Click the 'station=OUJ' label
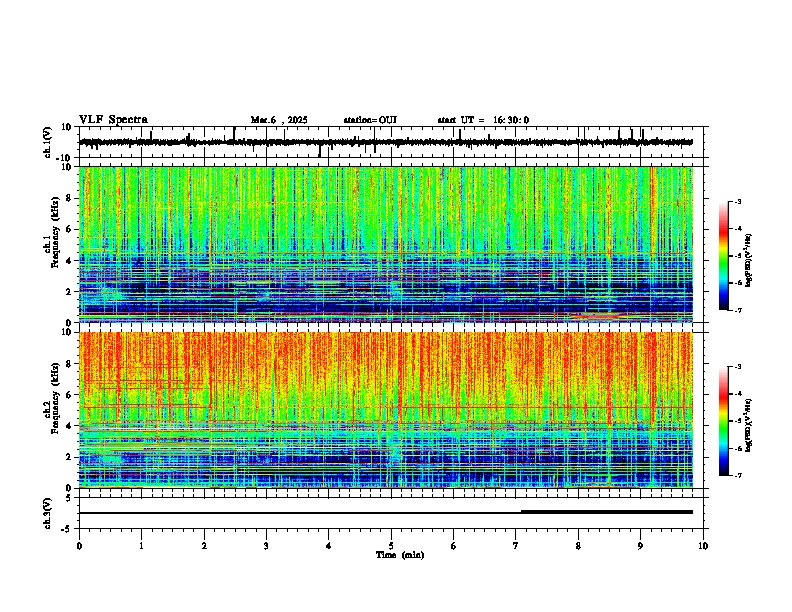792x612 pixels. tap(370, 120)
